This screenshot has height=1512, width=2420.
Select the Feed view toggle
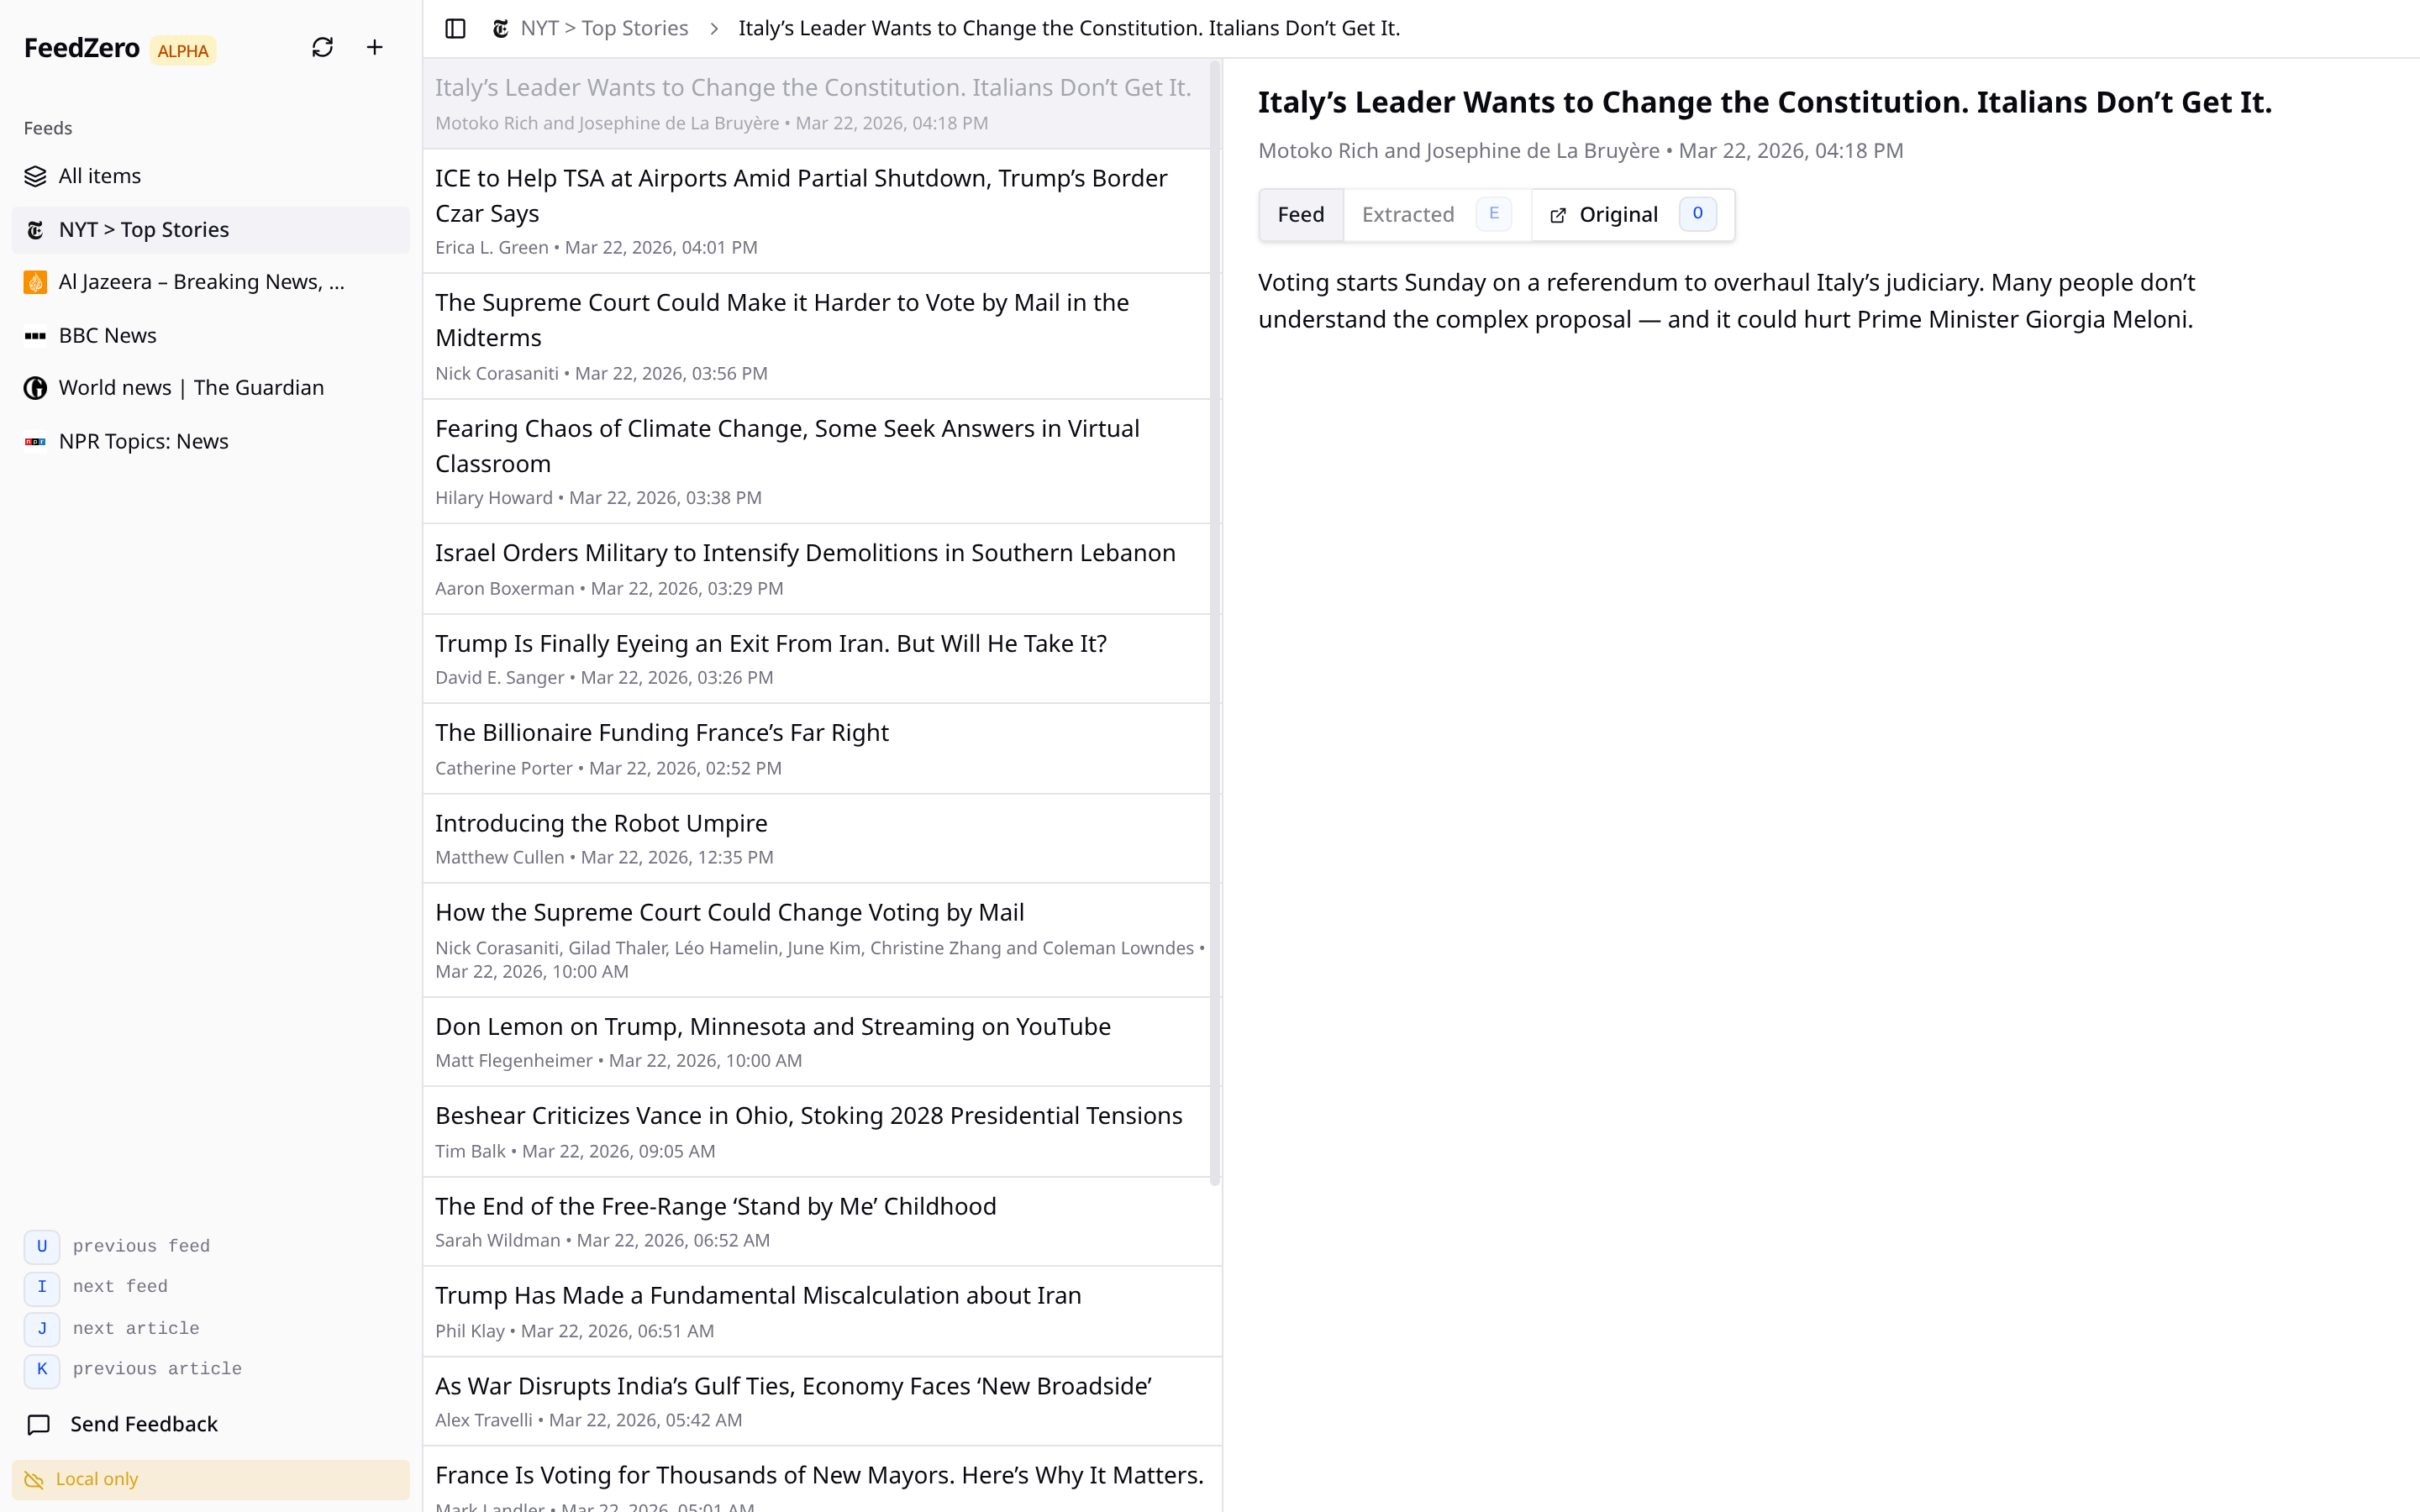pyautogui.click(x=1300, y=214)
